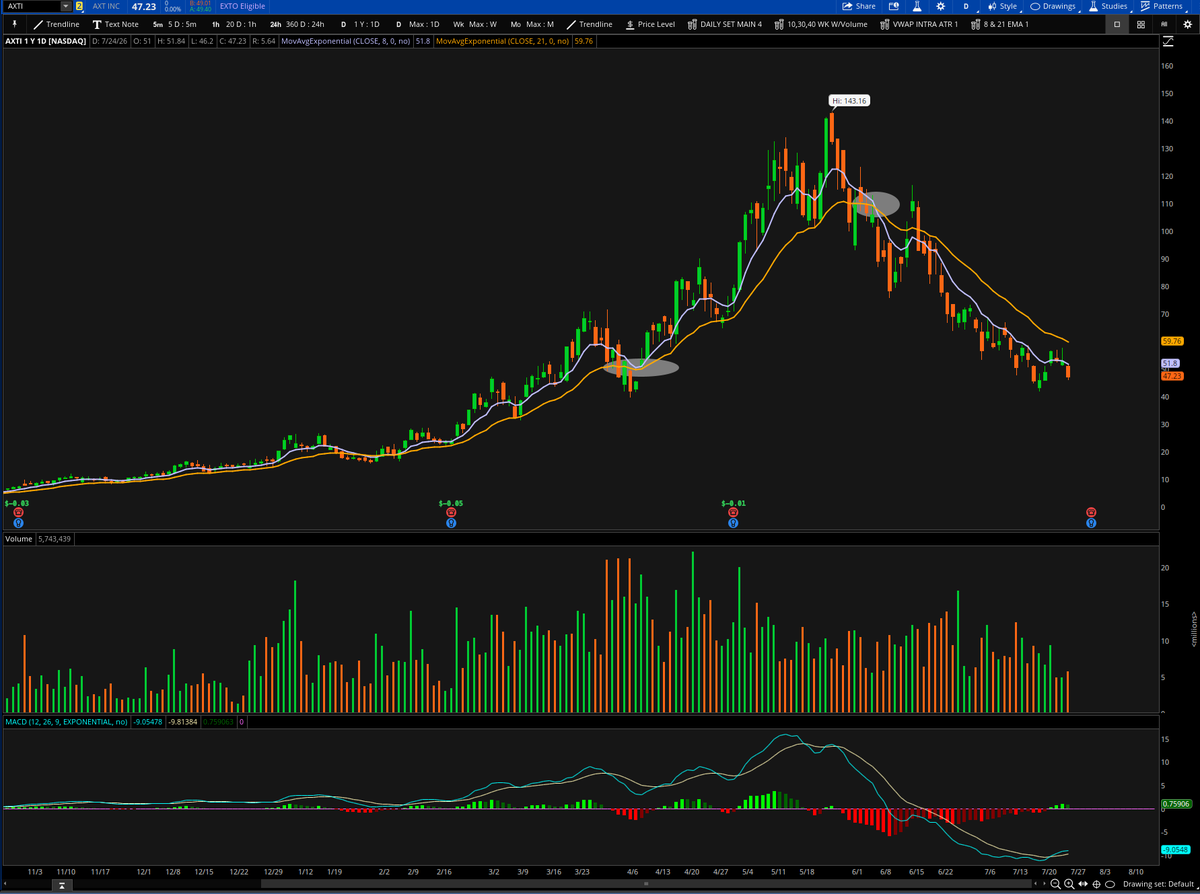
Task: Click the AXTI 1 Y 1D [NASDAQ] chart title
Action: [x=46, y=41]
